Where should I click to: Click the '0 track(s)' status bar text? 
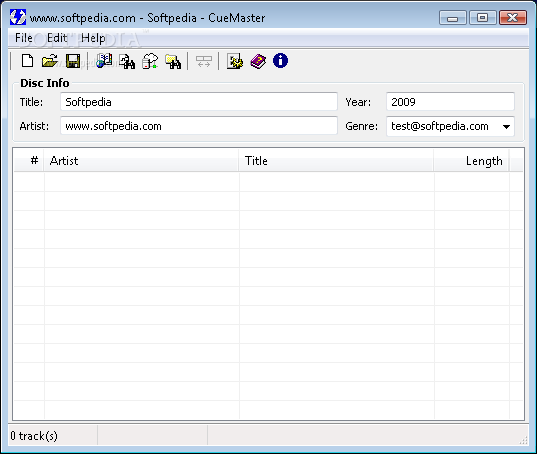pos(34,436)
